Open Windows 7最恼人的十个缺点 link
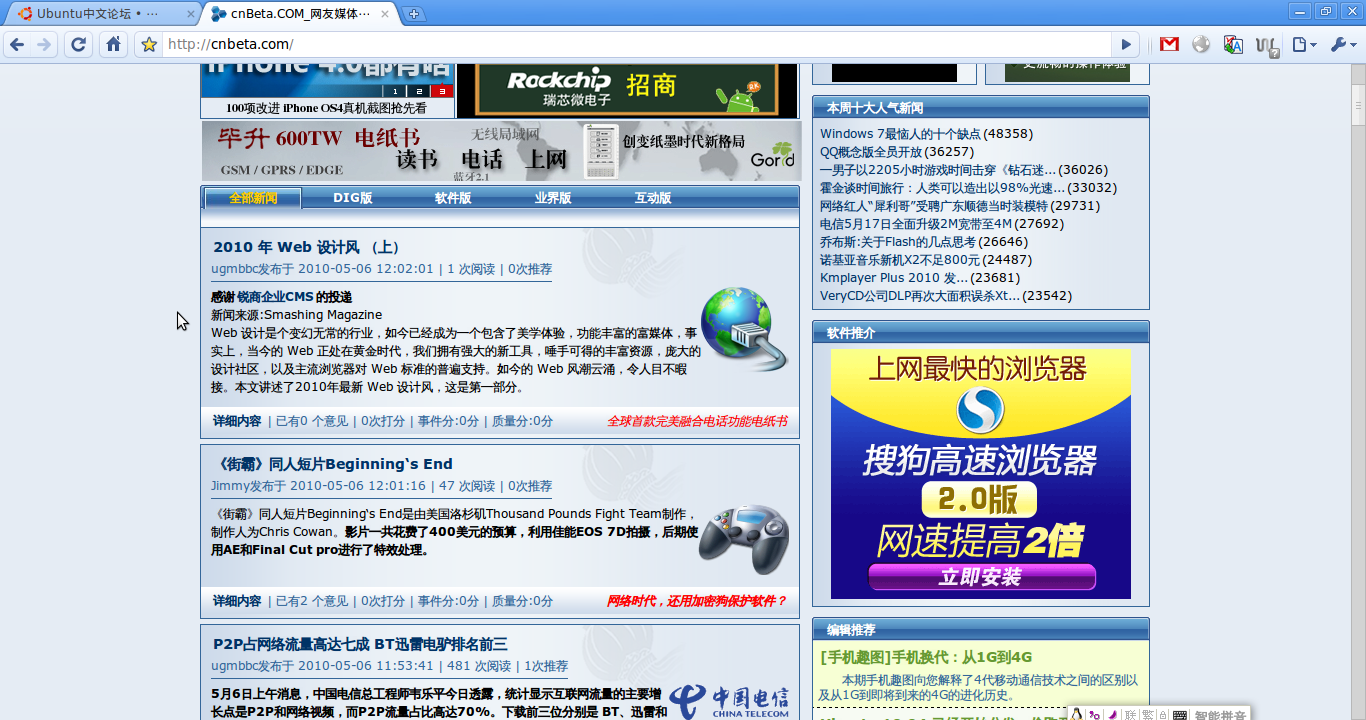The width and height of the screenshot is (1366, 720). pos(900,134)
